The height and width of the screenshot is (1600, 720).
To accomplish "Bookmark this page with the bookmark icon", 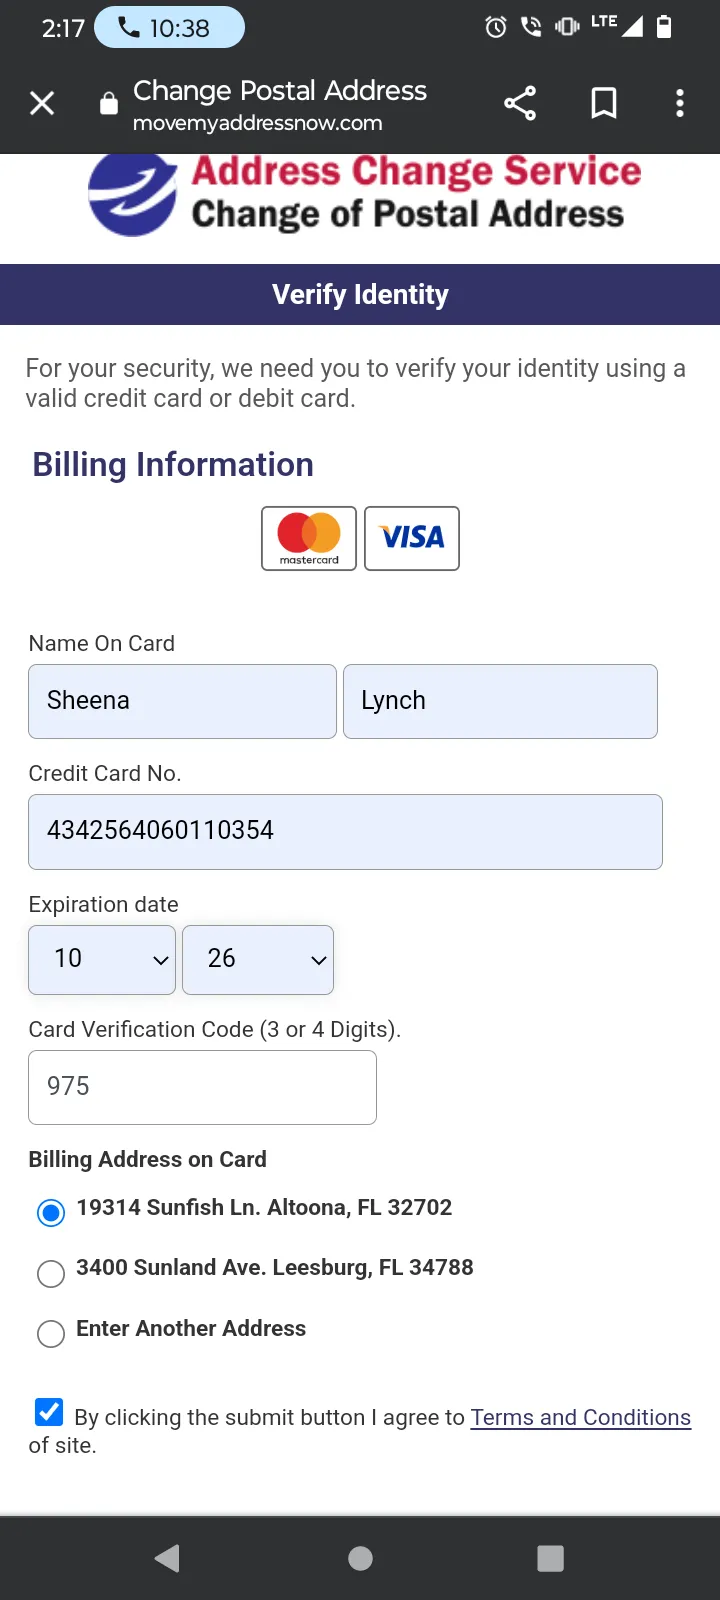I will coord(604,103).
